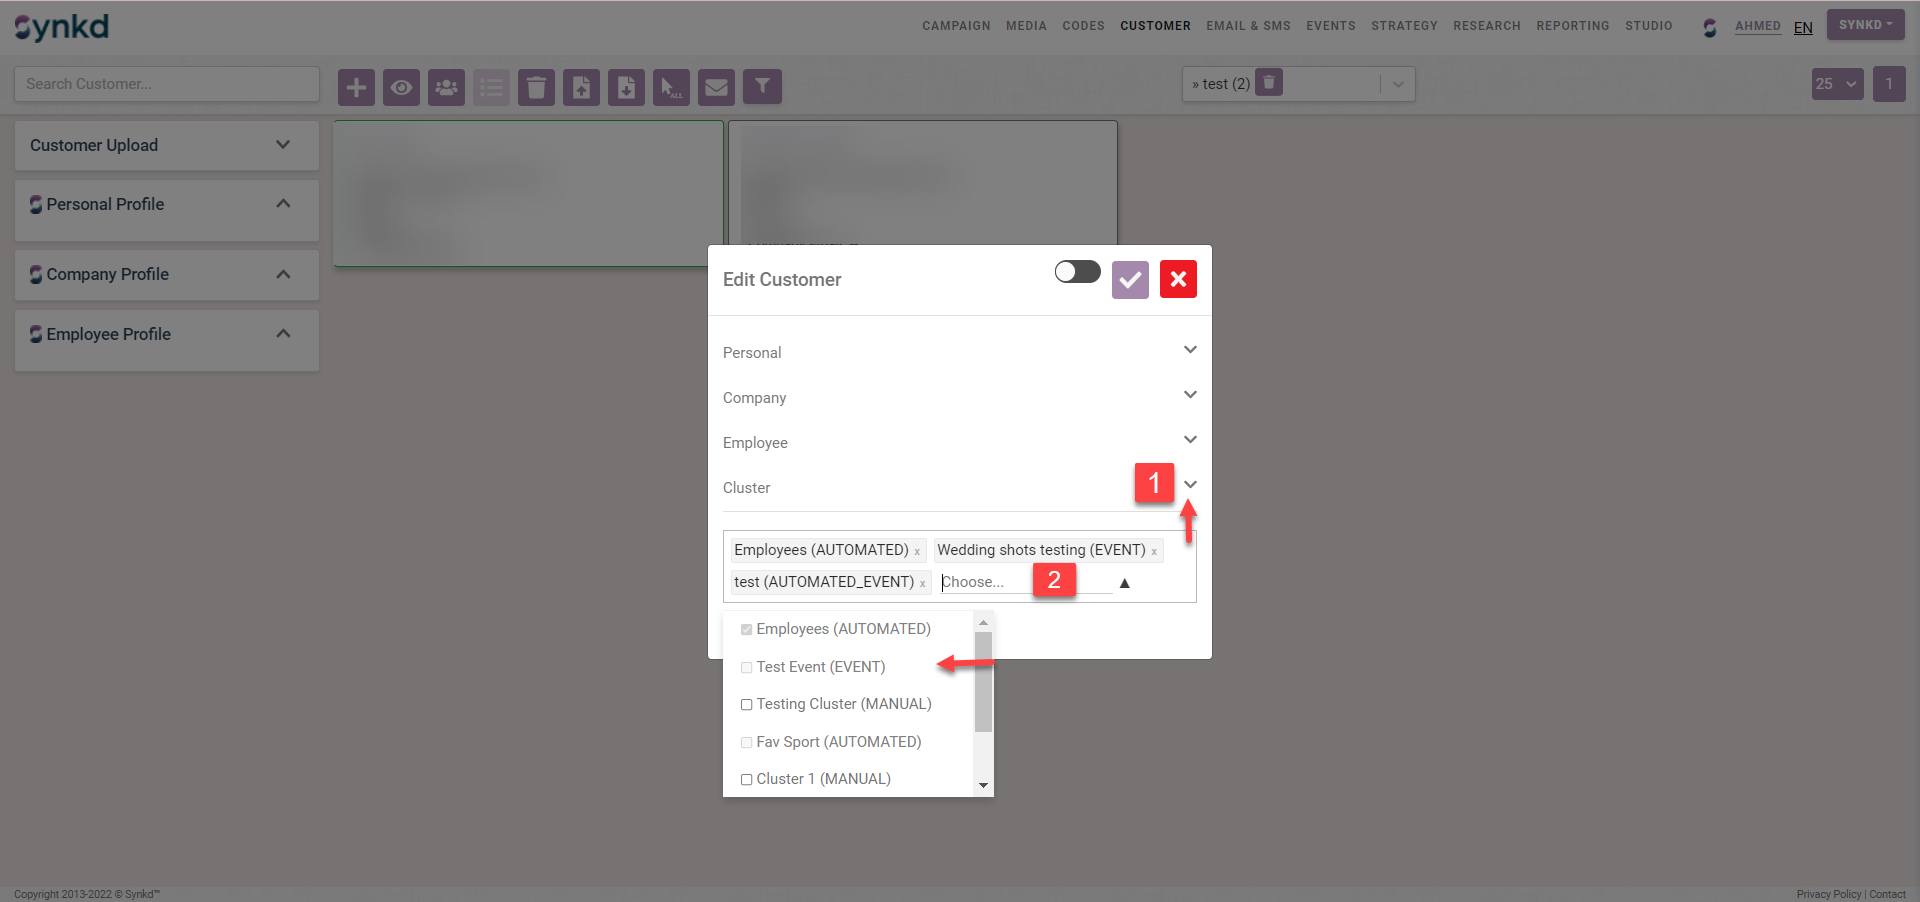Screen dimensions: 1920x902
Task: Check the Cluster 1 (MANUAL) checkbox
Action: (746, 780)
